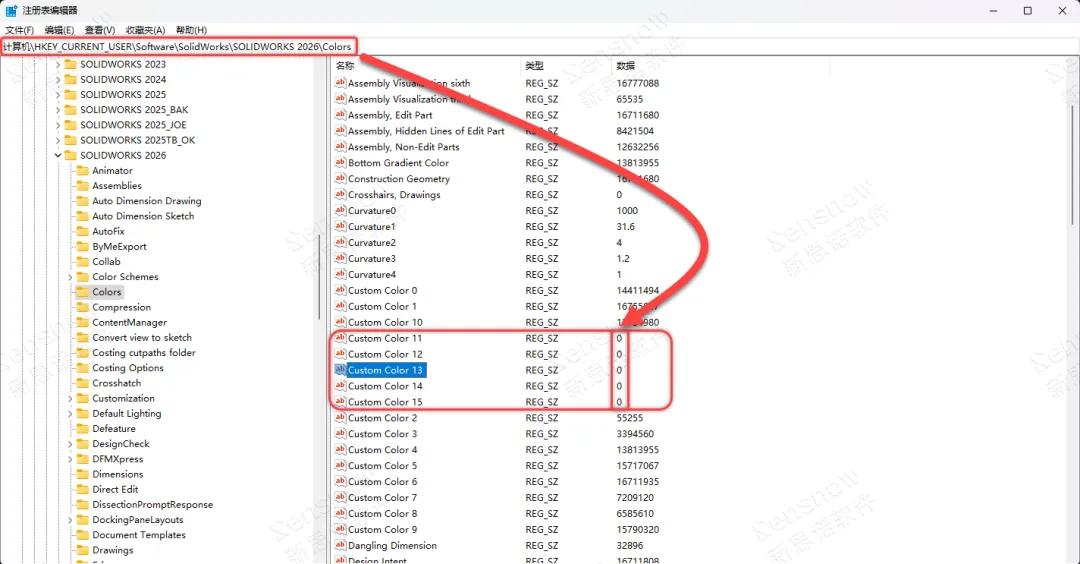Image resolution: width=1080 pixels, height=564 pixels.
Task: Click the Colors folder icon in tree
Action: click(x=82, y=292)
